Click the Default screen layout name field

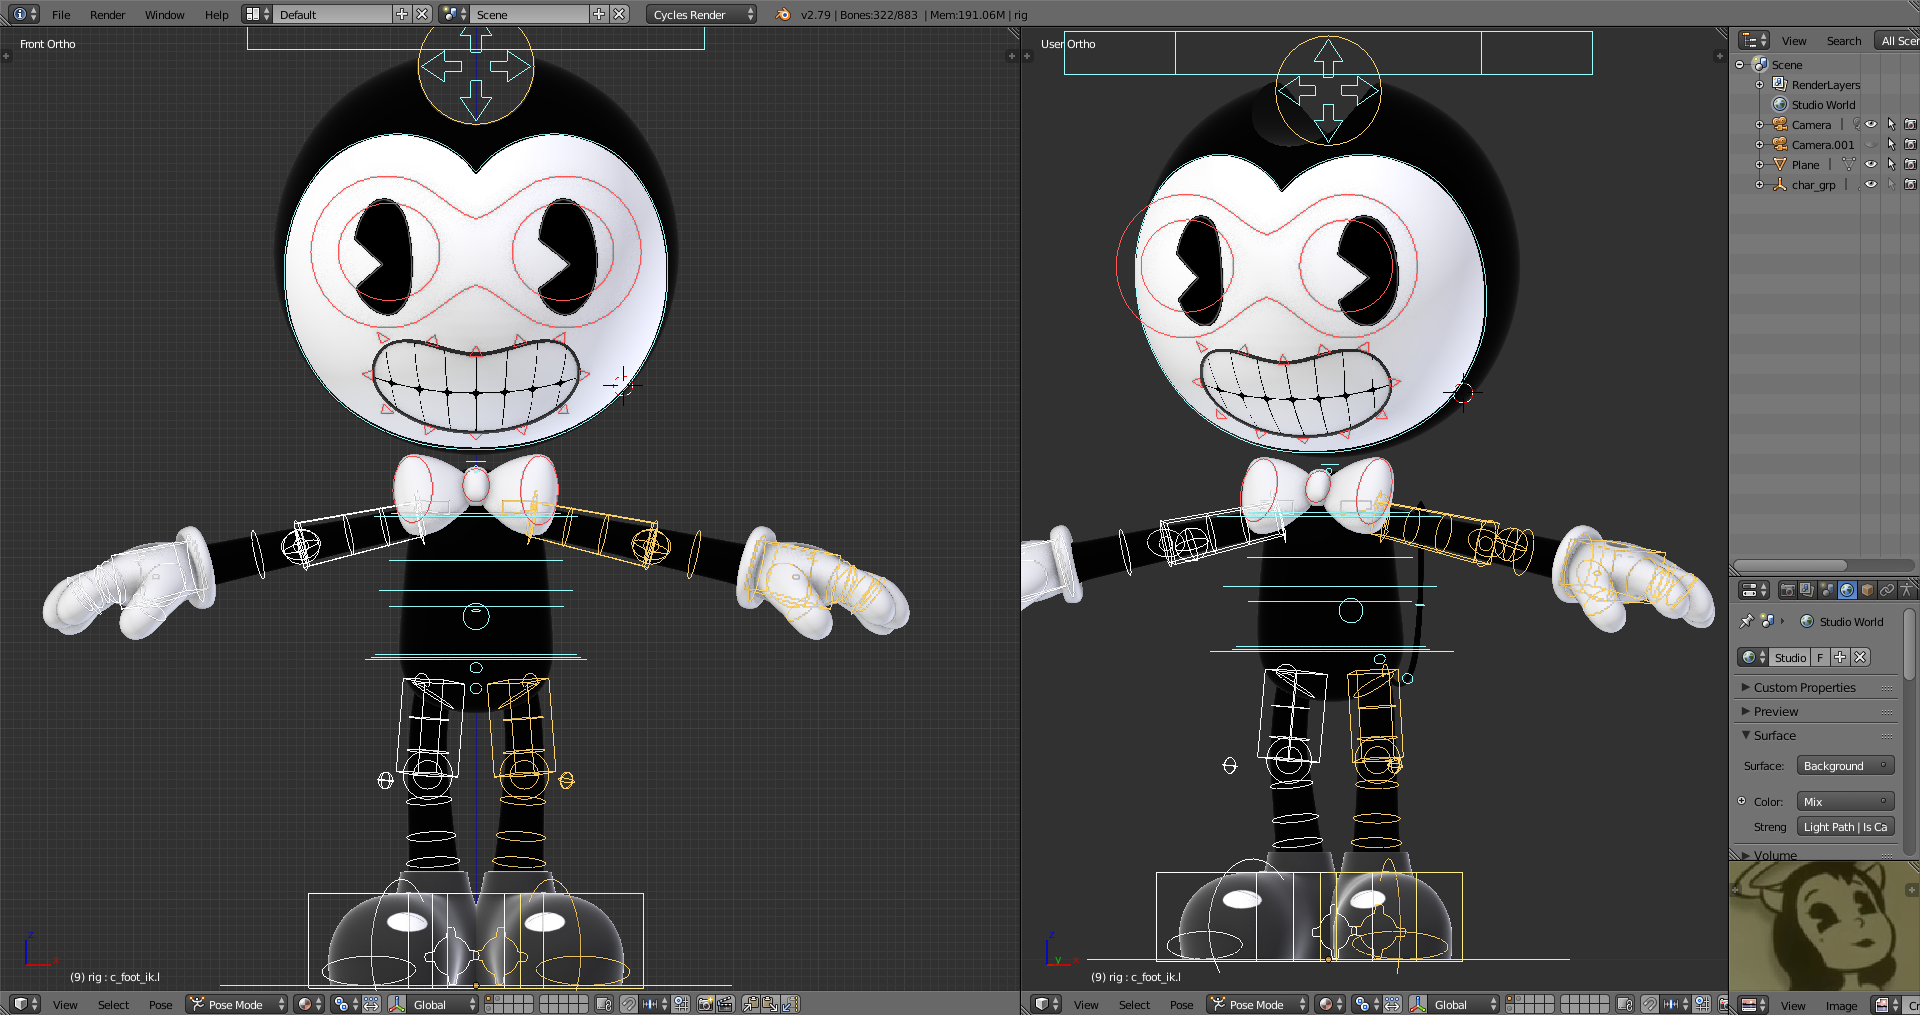333,15
